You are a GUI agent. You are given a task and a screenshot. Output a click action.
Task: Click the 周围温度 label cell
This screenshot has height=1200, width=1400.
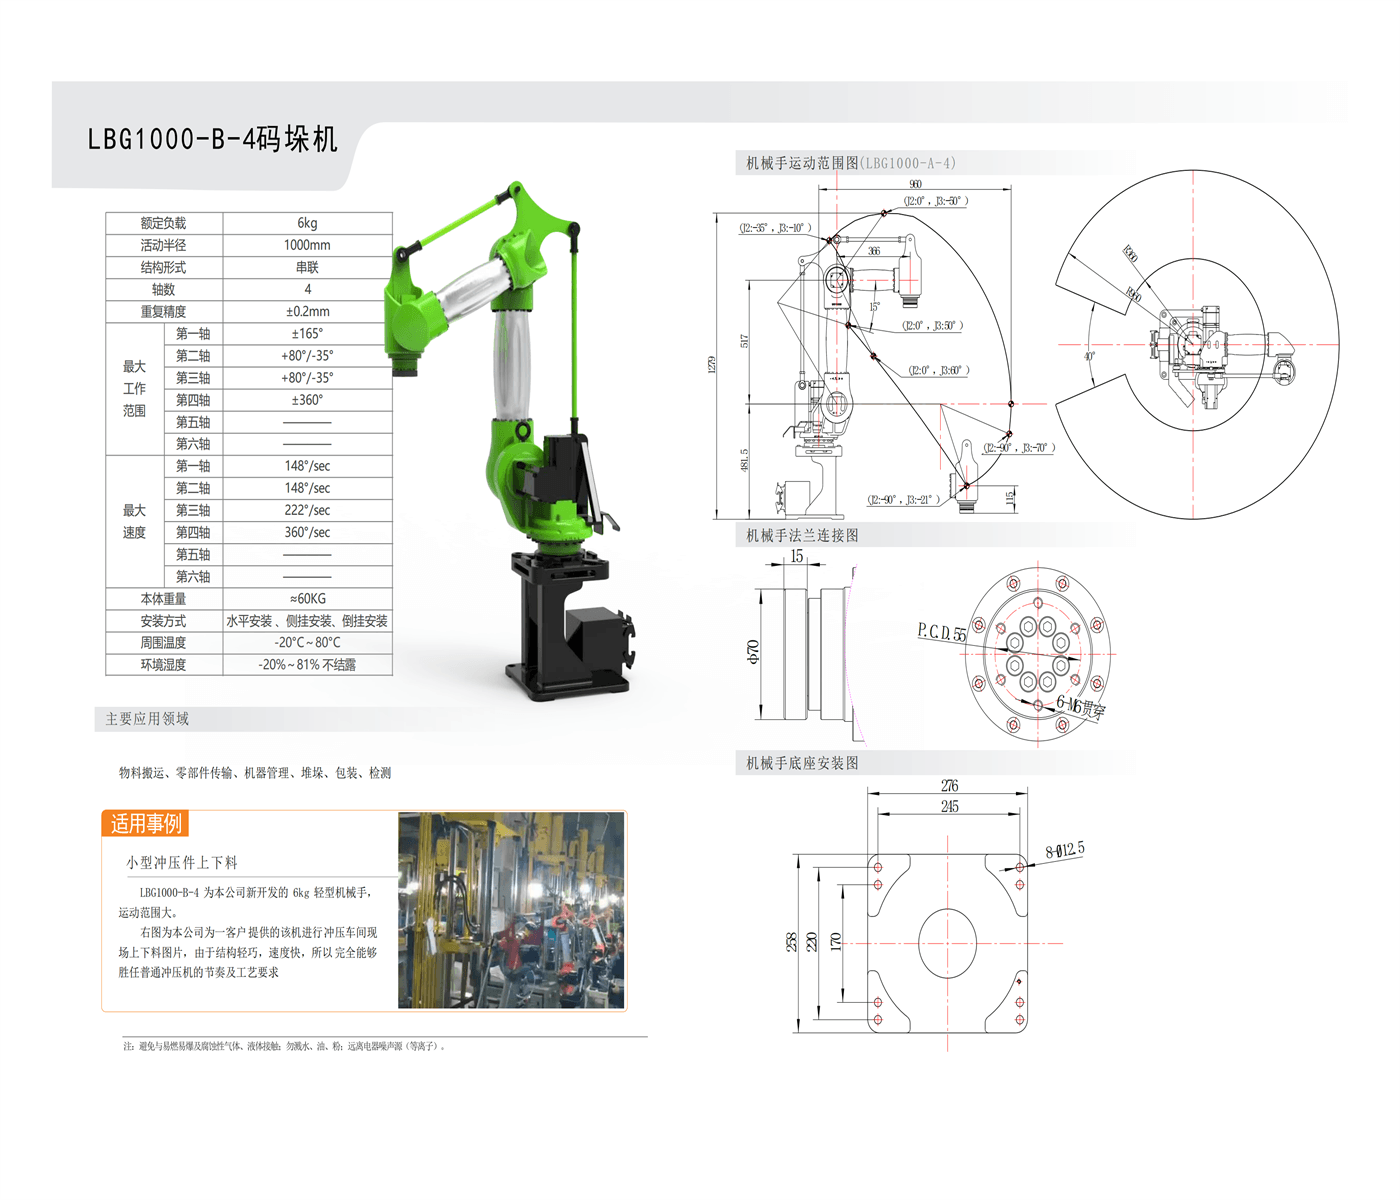(x=164, y=643)
